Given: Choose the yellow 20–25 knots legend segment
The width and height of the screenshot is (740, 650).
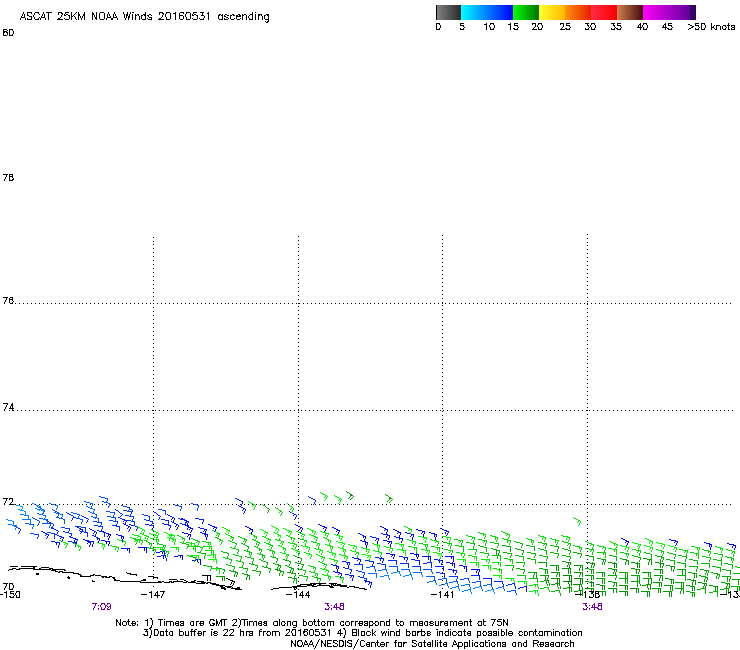Looking at the screenshot, I should click(552, 12).
